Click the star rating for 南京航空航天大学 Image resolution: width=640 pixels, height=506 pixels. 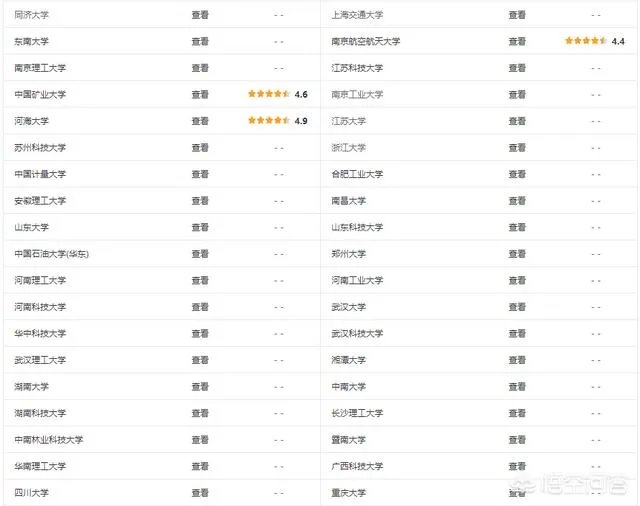(x=586, y=41)
